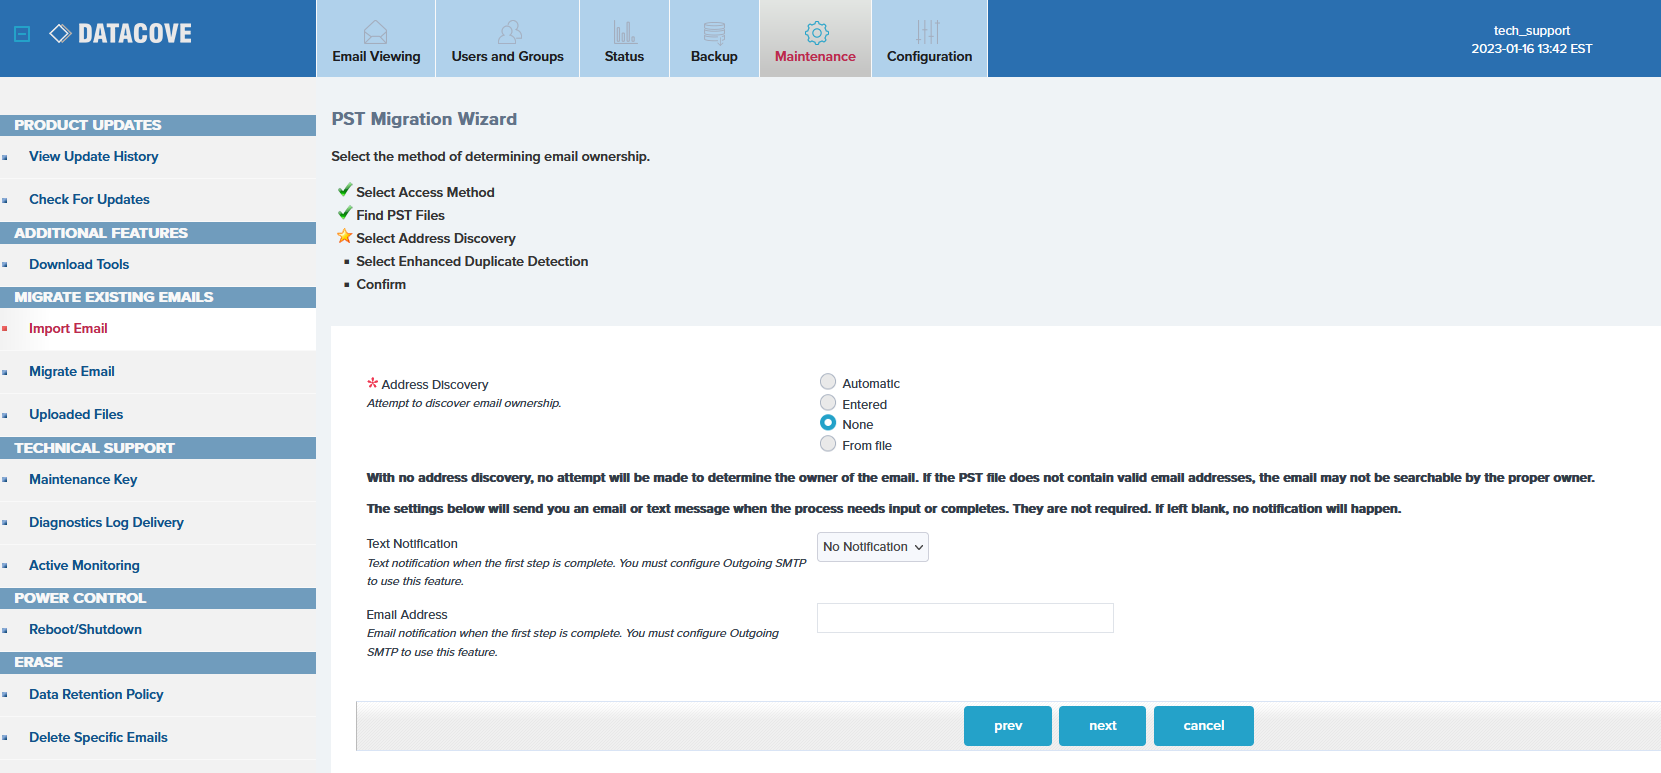The height and width of the screenshot is (773, 1661).
Task: Cancel the PST Migration Wizard
Action: coord(1204,726)
